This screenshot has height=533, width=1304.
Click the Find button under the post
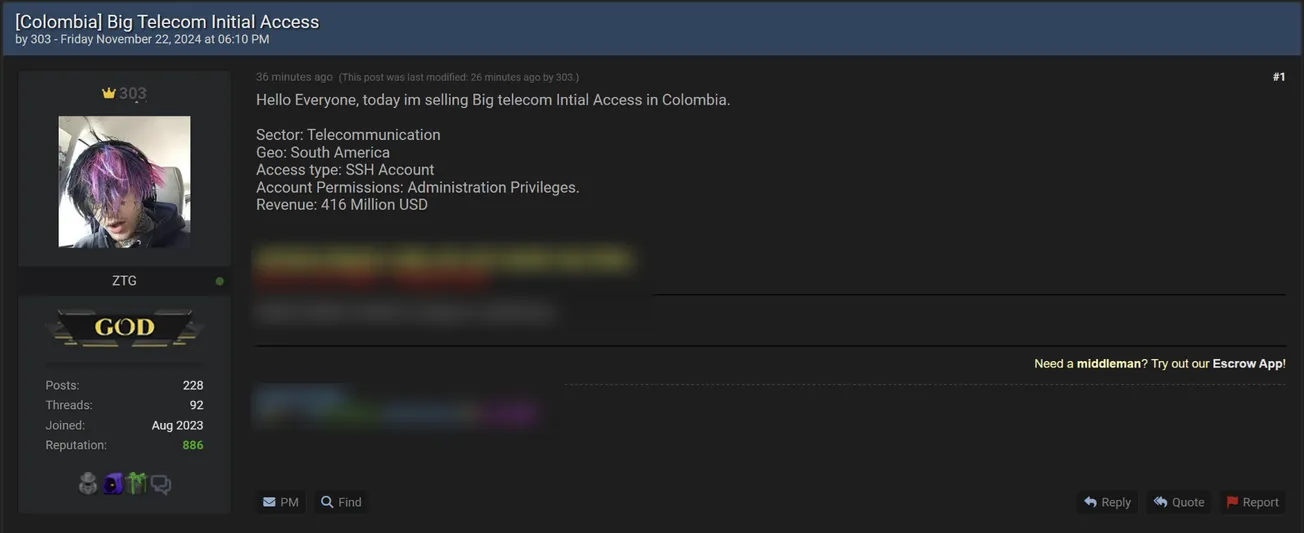tap(341, 502)
